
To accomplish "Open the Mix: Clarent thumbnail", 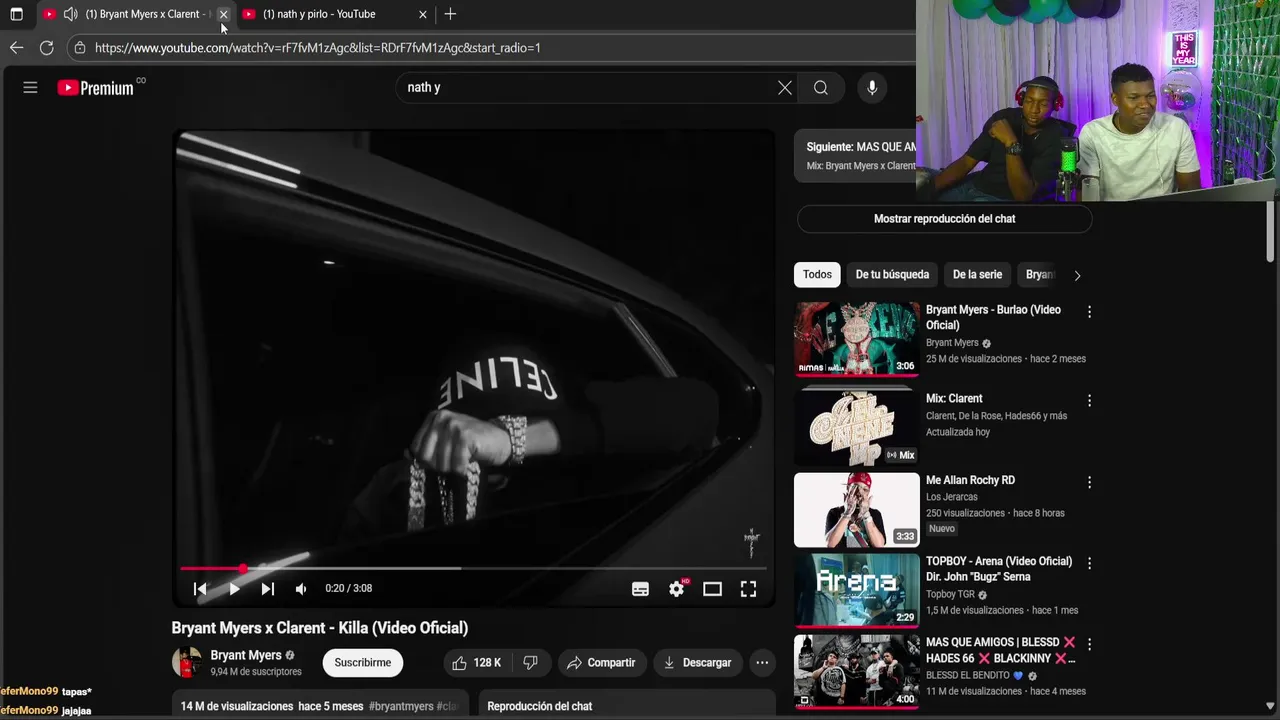I will 856,428.
